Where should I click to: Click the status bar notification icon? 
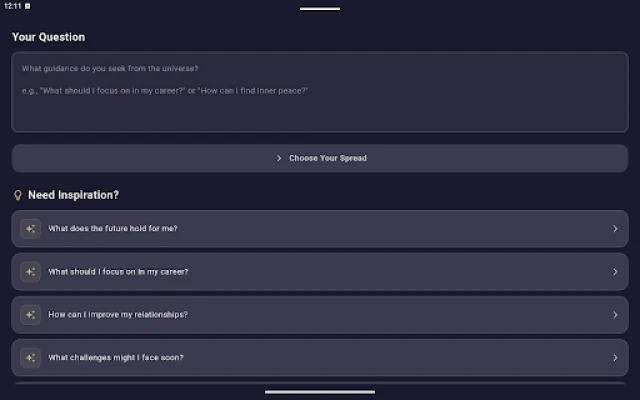click(27, 5)
